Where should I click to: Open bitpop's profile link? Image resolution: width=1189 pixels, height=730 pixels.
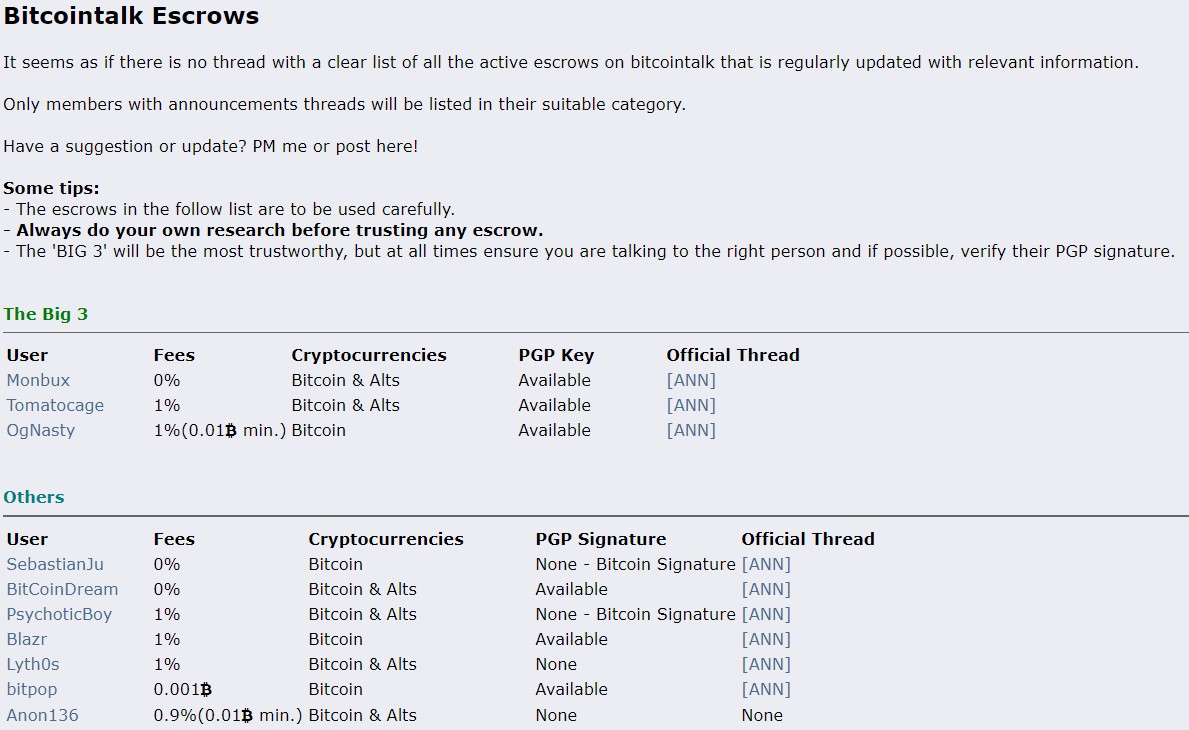pos(32,689)
